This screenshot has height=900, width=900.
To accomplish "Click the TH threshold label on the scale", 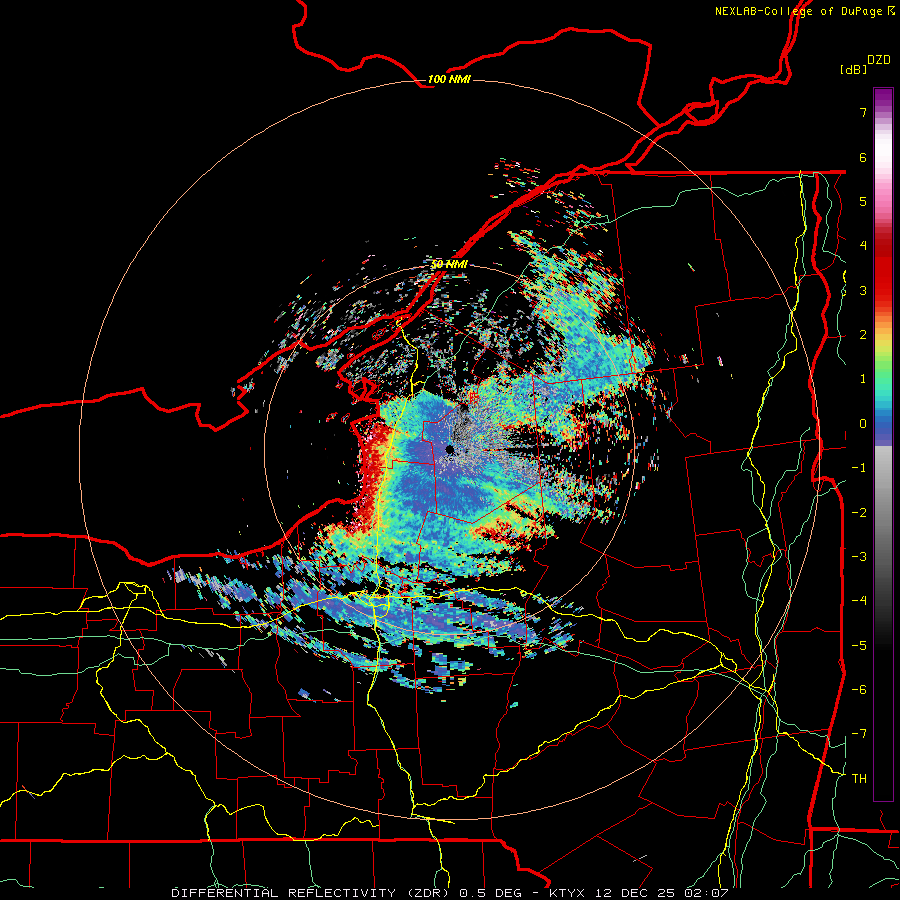I will coord(859,779).
